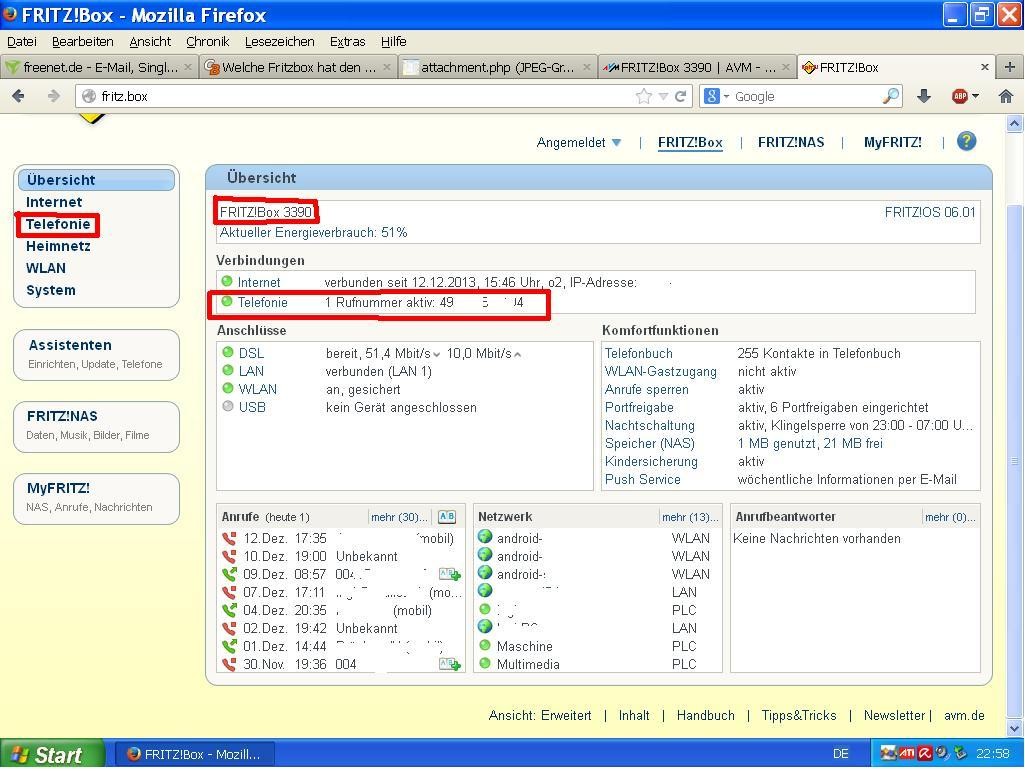Open a new tab with the plus button
Viewport: 1025px width, 771px height.
[x=1010, y=67]
